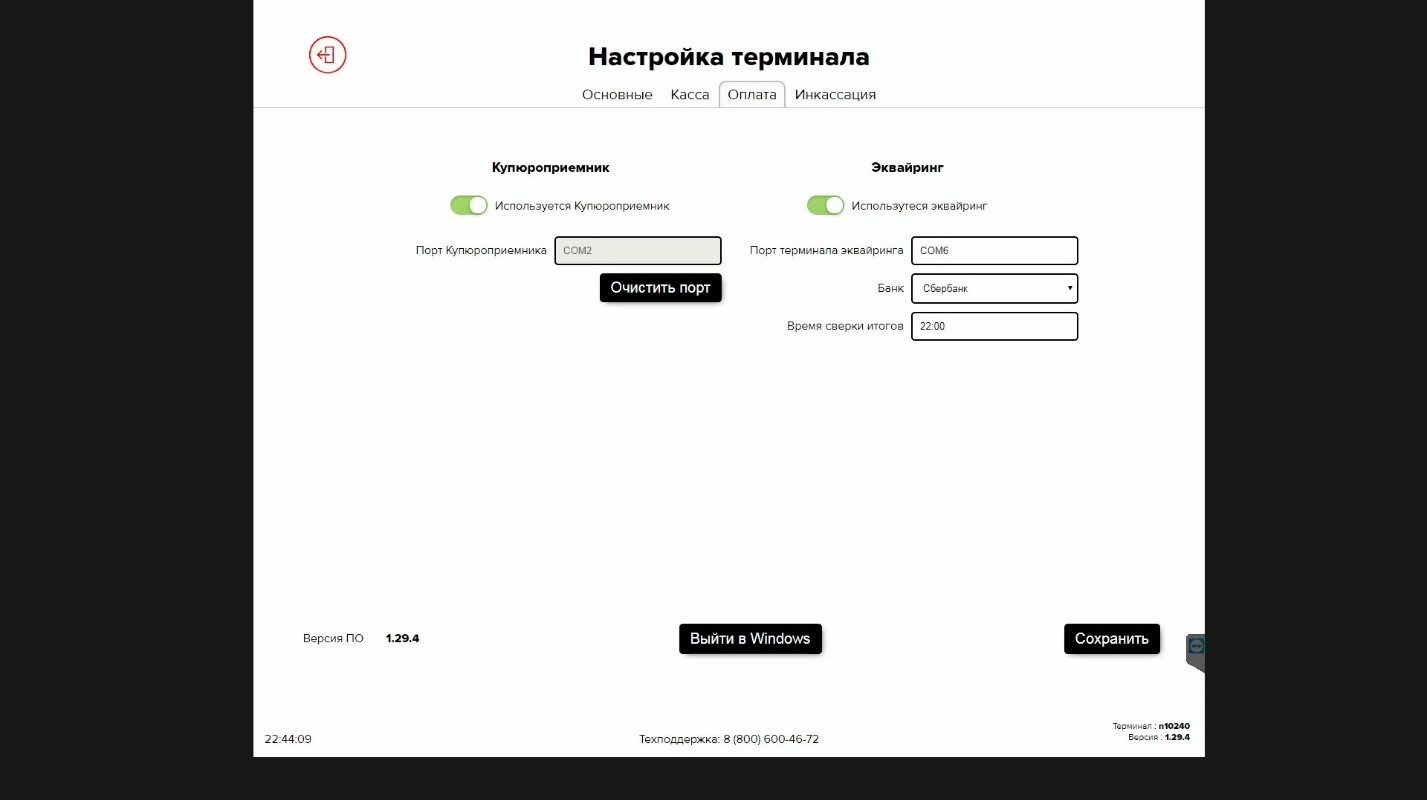This screenshot has width=1427, height=800.
Task: Select the Оплата tab
Action: 752,95
